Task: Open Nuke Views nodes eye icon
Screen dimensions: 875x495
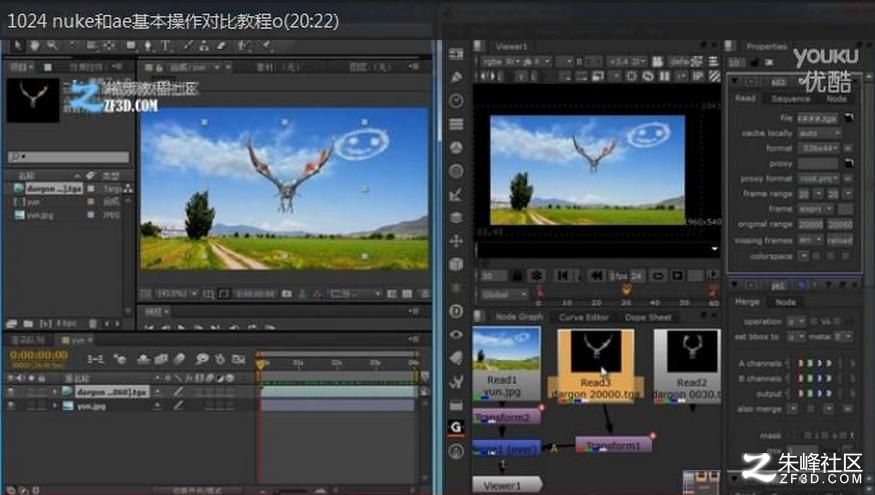Action: (456, 334)
